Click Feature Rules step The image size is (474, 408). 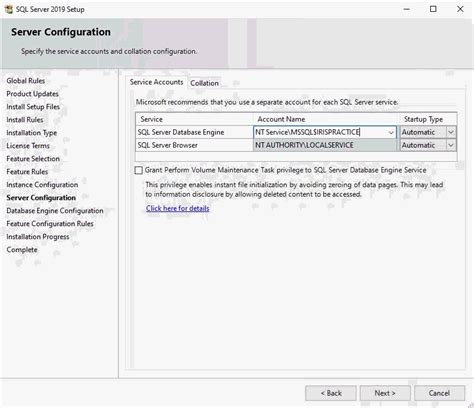coord(27,172)
